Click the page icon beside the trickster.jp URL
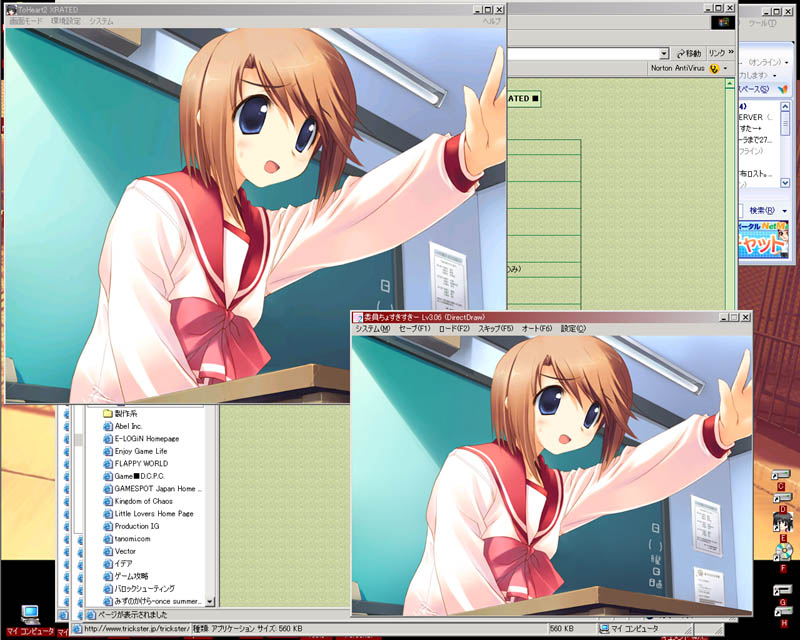 [x=77, y=629]
